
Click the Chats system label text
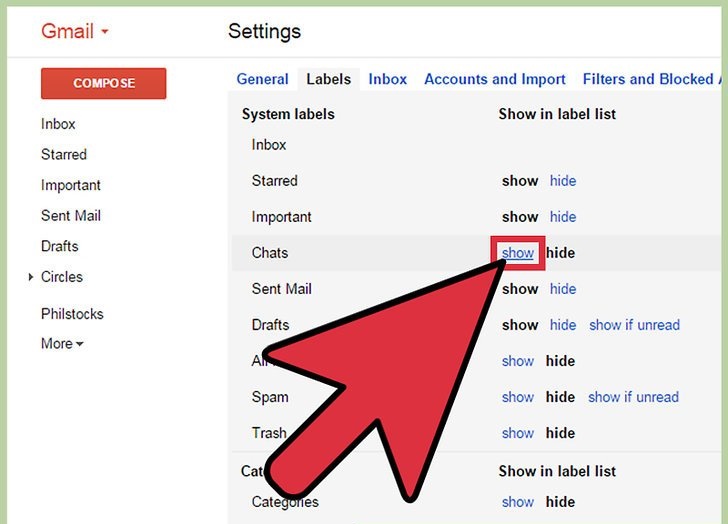point(270,253)
